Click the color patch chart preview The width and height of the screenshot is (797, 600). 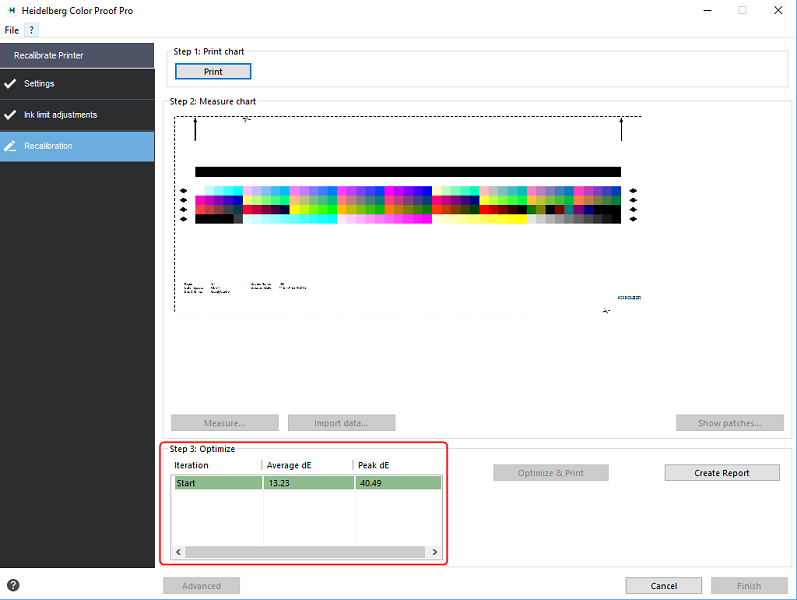[x=408, y=205]
